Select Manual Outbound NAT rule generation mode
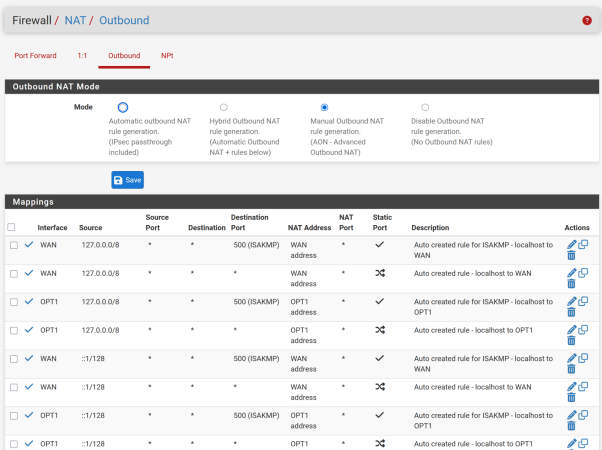The height and width of the screenshot is (450, 602). tap(324, 107)
